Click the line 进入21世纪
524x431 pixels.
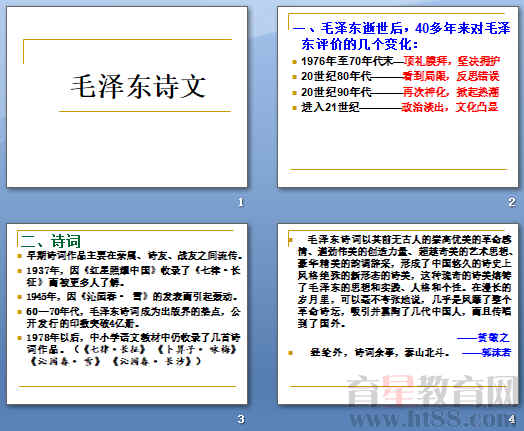click(x=400, y=107)
